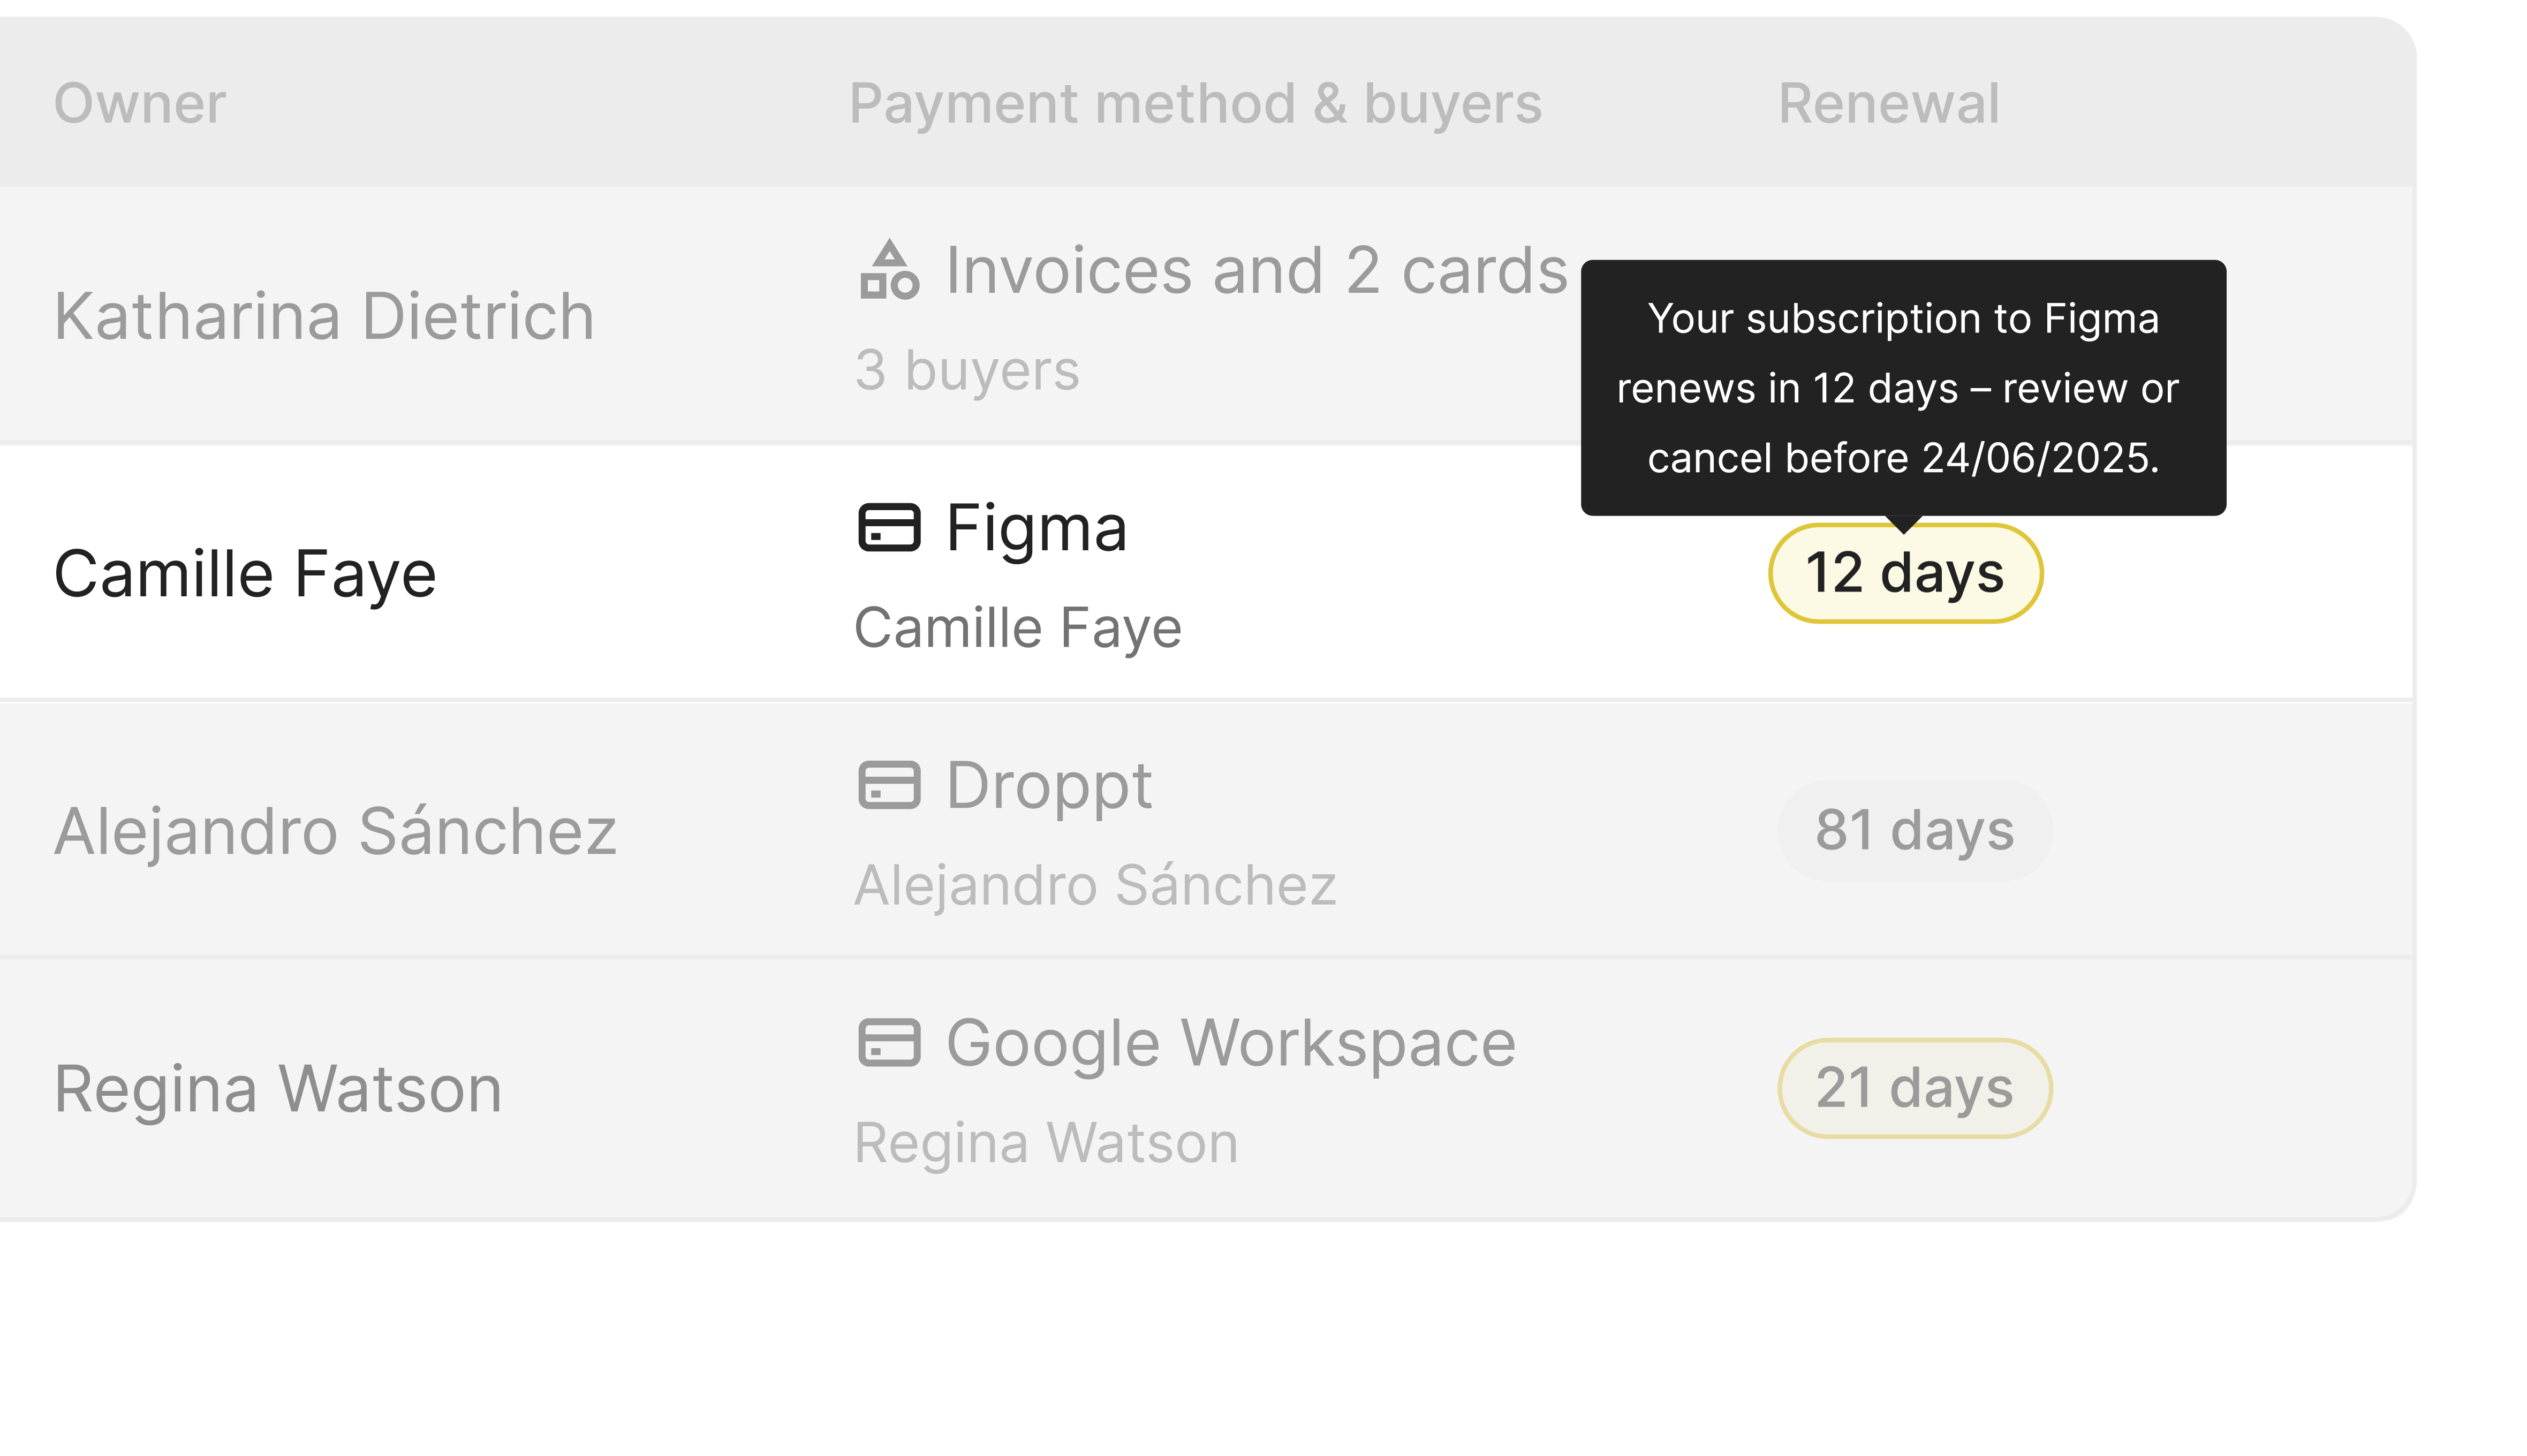Open the Google Workspace subscription
The height and width of the screenshot is (1456, 2527).
pos(1230,1043)
